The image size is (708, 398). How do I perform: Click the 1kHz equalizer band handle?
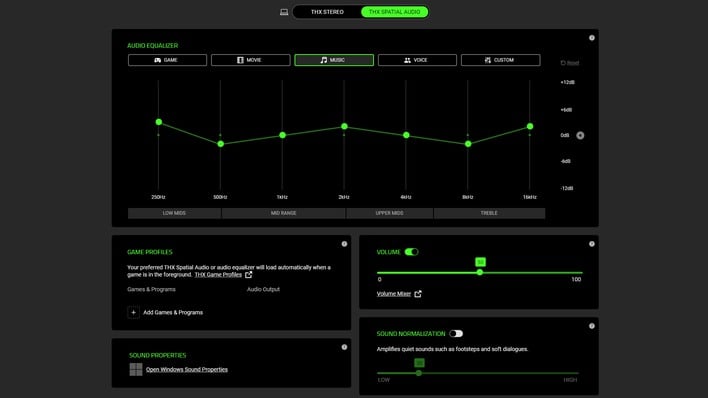tap(282, 135)
